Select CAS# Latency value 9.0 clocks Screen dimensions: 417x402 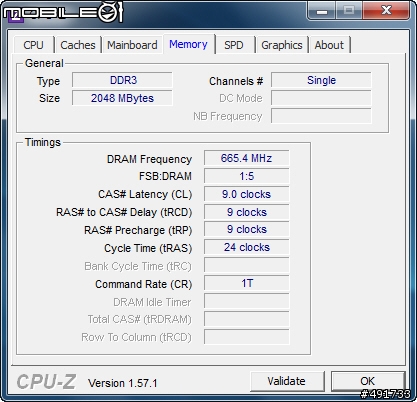[247, 194]
